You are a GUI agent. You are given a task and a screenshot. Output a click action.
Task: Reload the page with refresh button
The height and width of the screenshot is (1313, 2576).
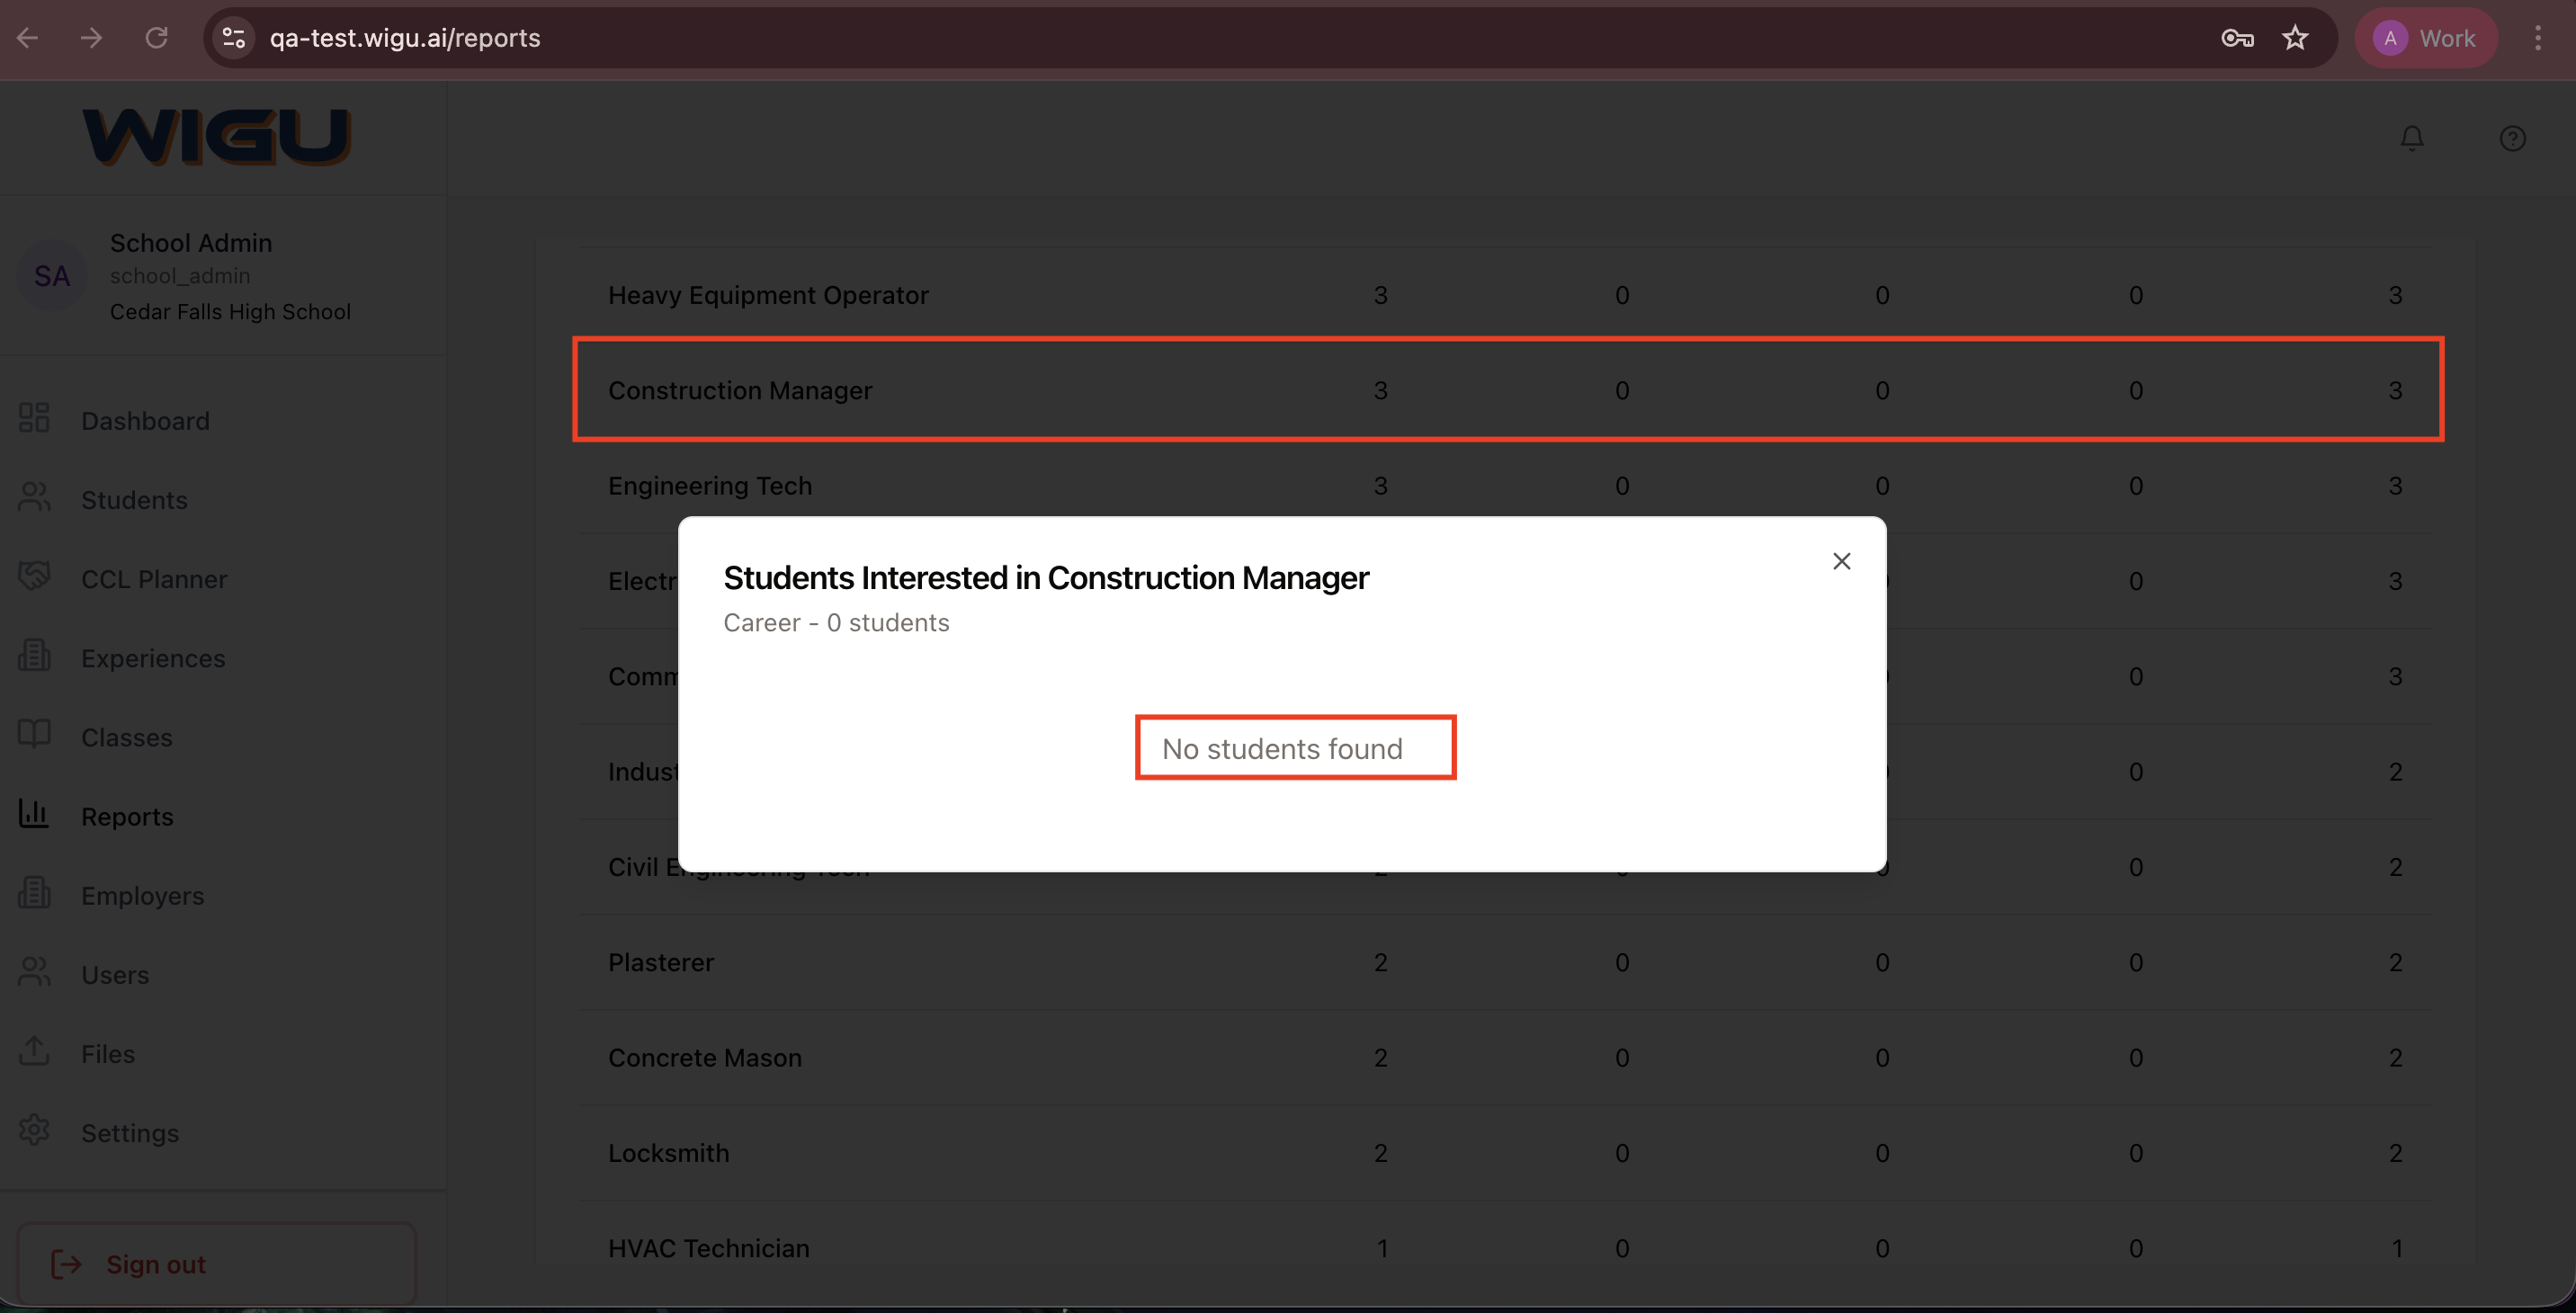pos(156,38)
